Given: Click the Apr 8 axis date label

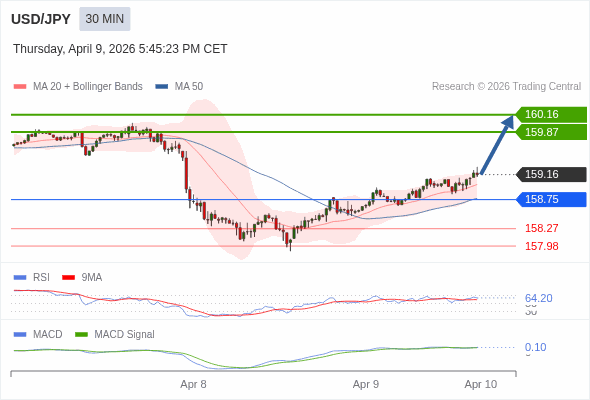Looking at the screenshot, I should click(193, 385).
